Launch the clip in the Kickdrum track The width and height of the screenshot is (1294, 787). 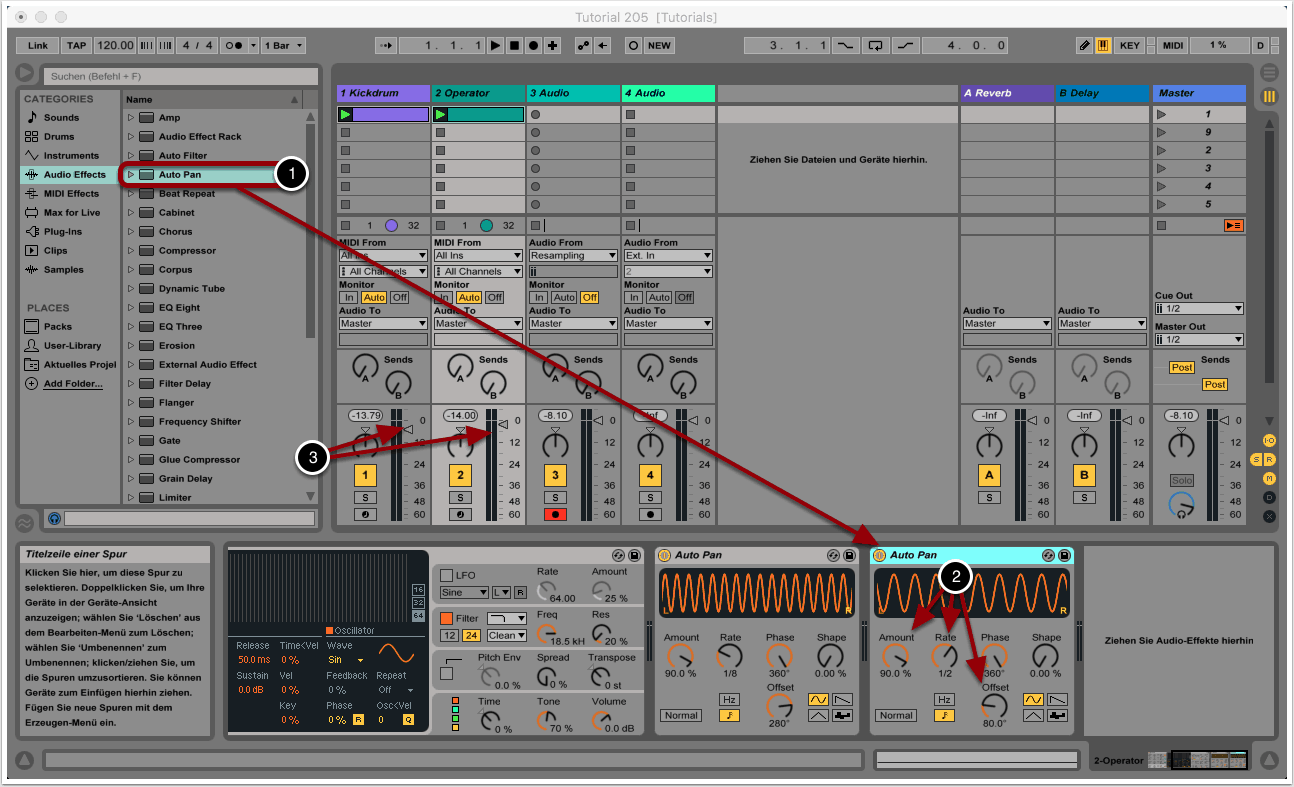tap(346, 115)
